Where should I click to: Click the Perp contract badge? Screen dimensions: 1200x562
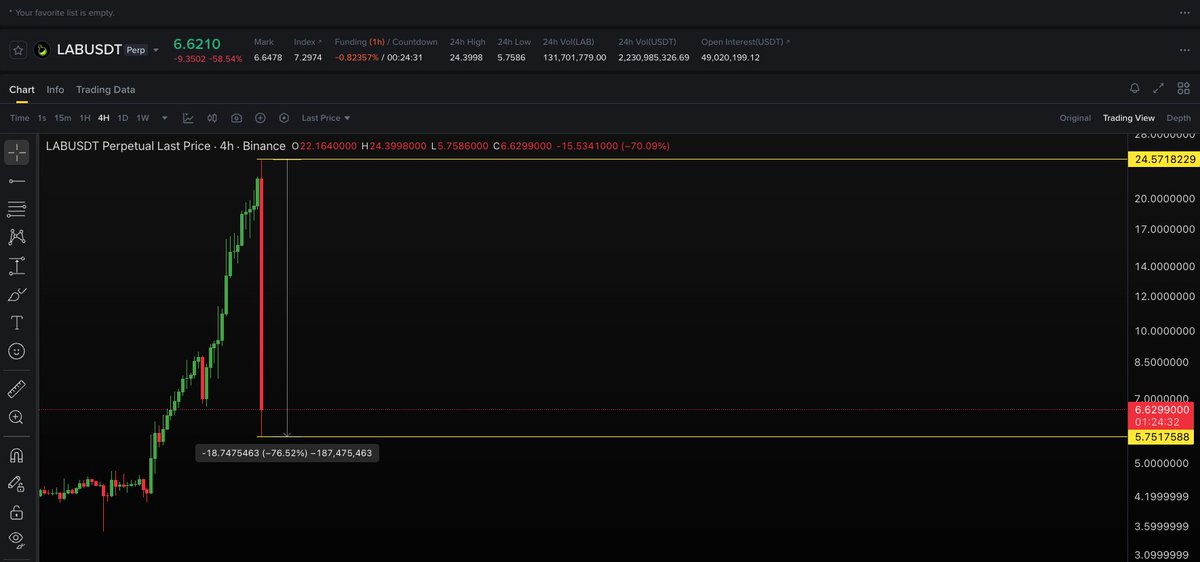[x=136, y=50]
